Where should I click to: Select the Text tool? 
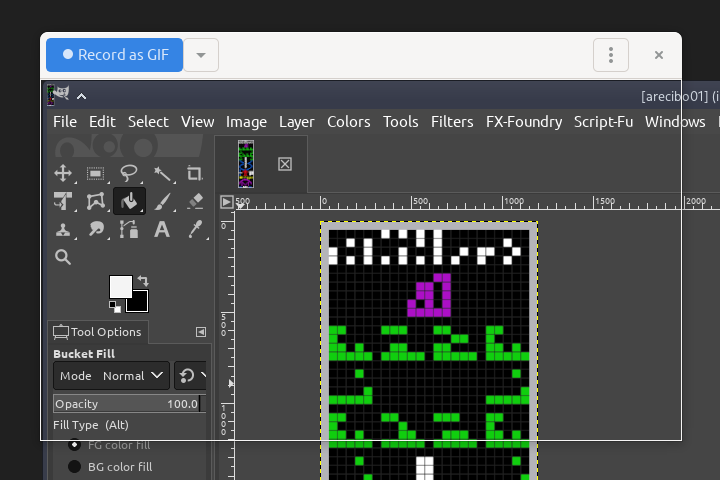click(162, 229)
